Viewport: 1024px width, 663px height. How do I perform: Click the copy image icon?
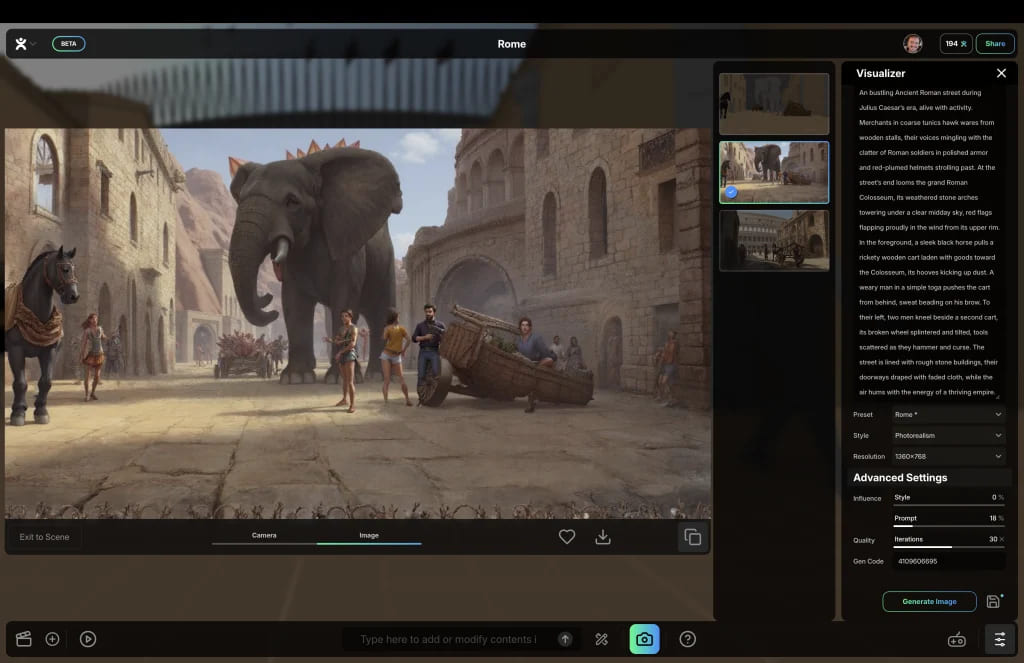[692, 537]
